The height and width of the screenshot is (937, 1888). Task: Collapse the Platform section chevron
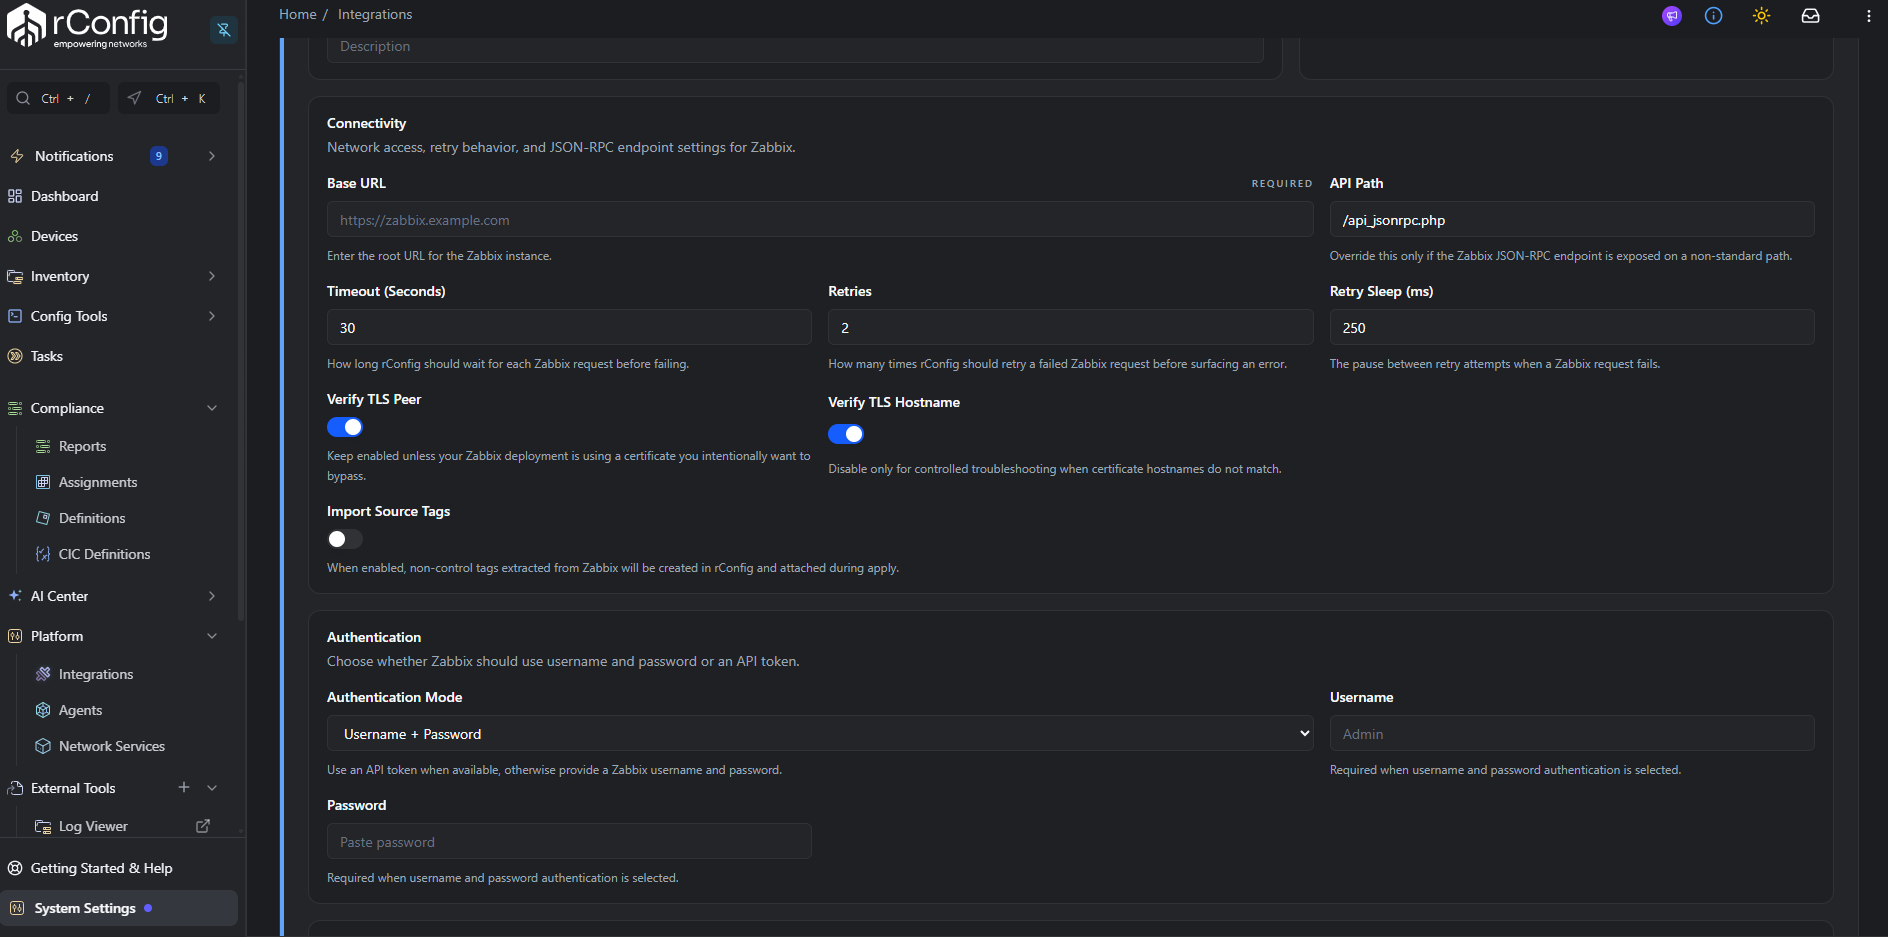[212, 636]
